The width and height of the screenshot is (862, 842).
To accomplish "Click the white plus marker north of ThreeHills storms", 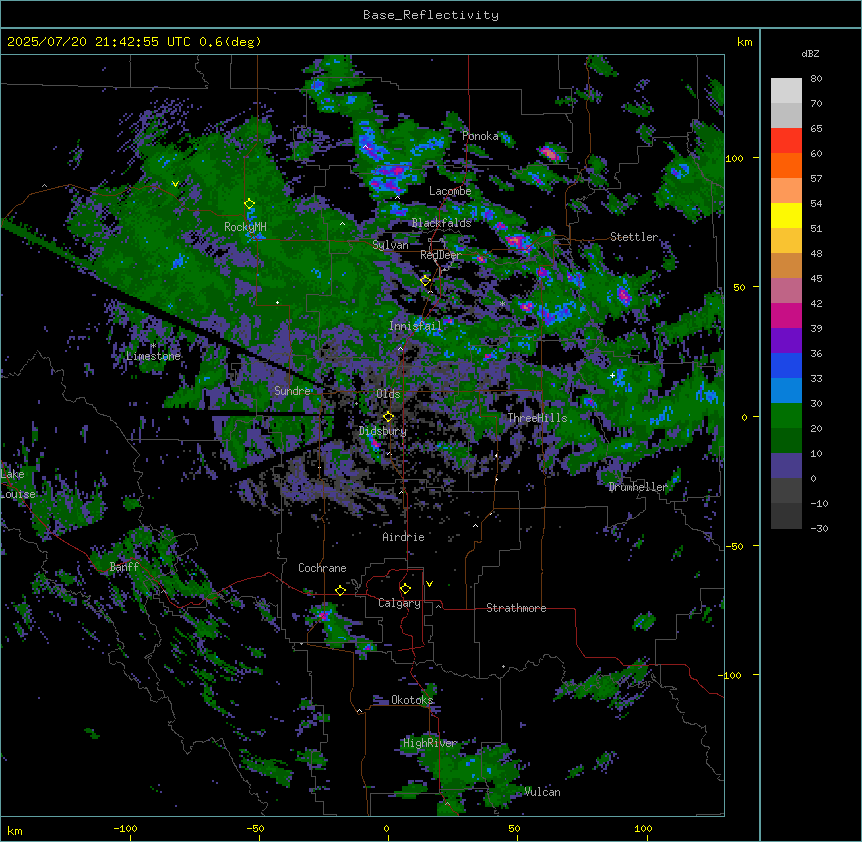I will click(612, 375).
